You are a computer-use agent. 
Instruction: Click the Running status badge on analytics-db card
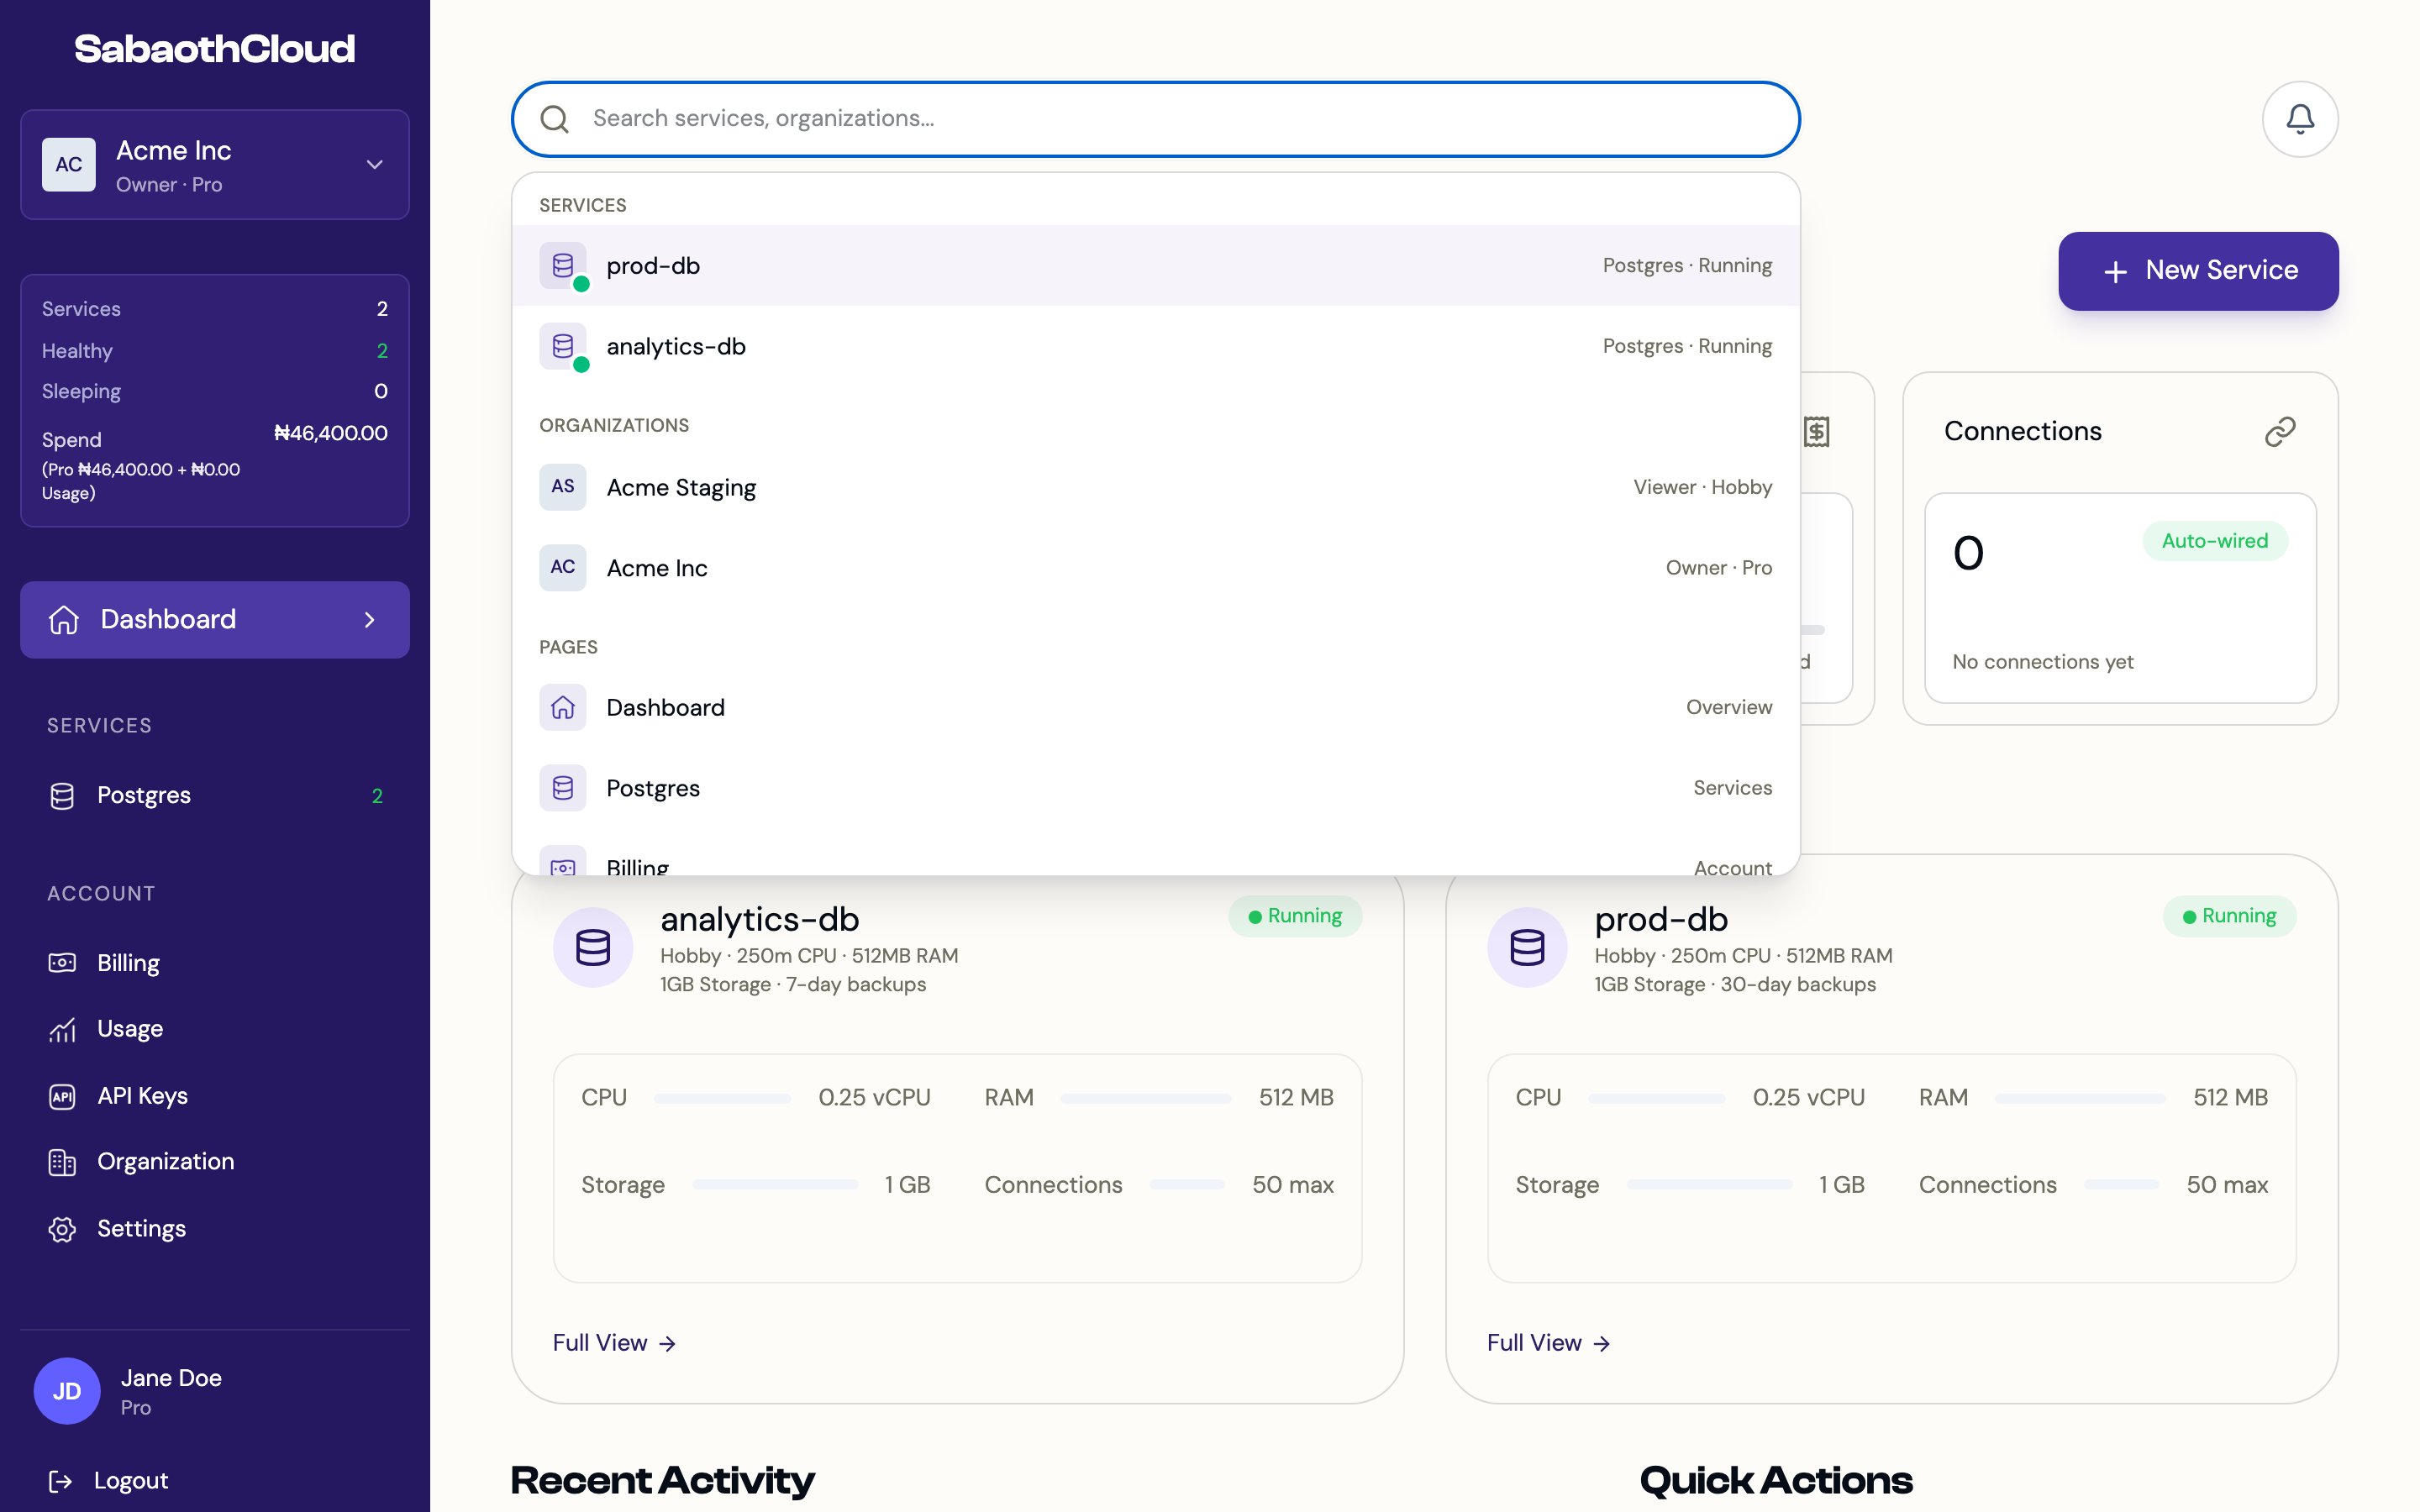click(x=1295, y=916)
